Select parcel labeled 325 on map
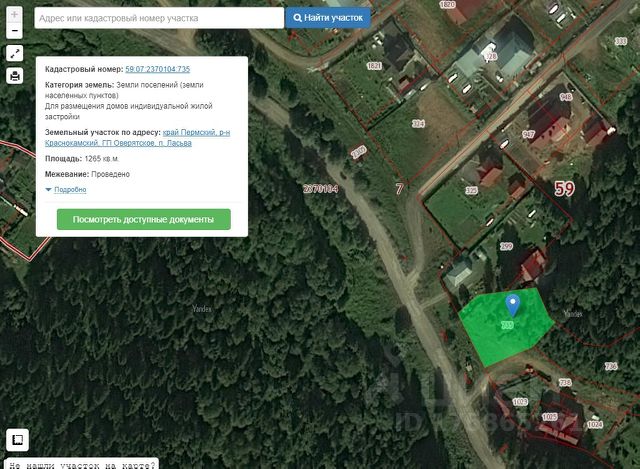The height and width of the screenshot is (469, 640). point(471,190)
